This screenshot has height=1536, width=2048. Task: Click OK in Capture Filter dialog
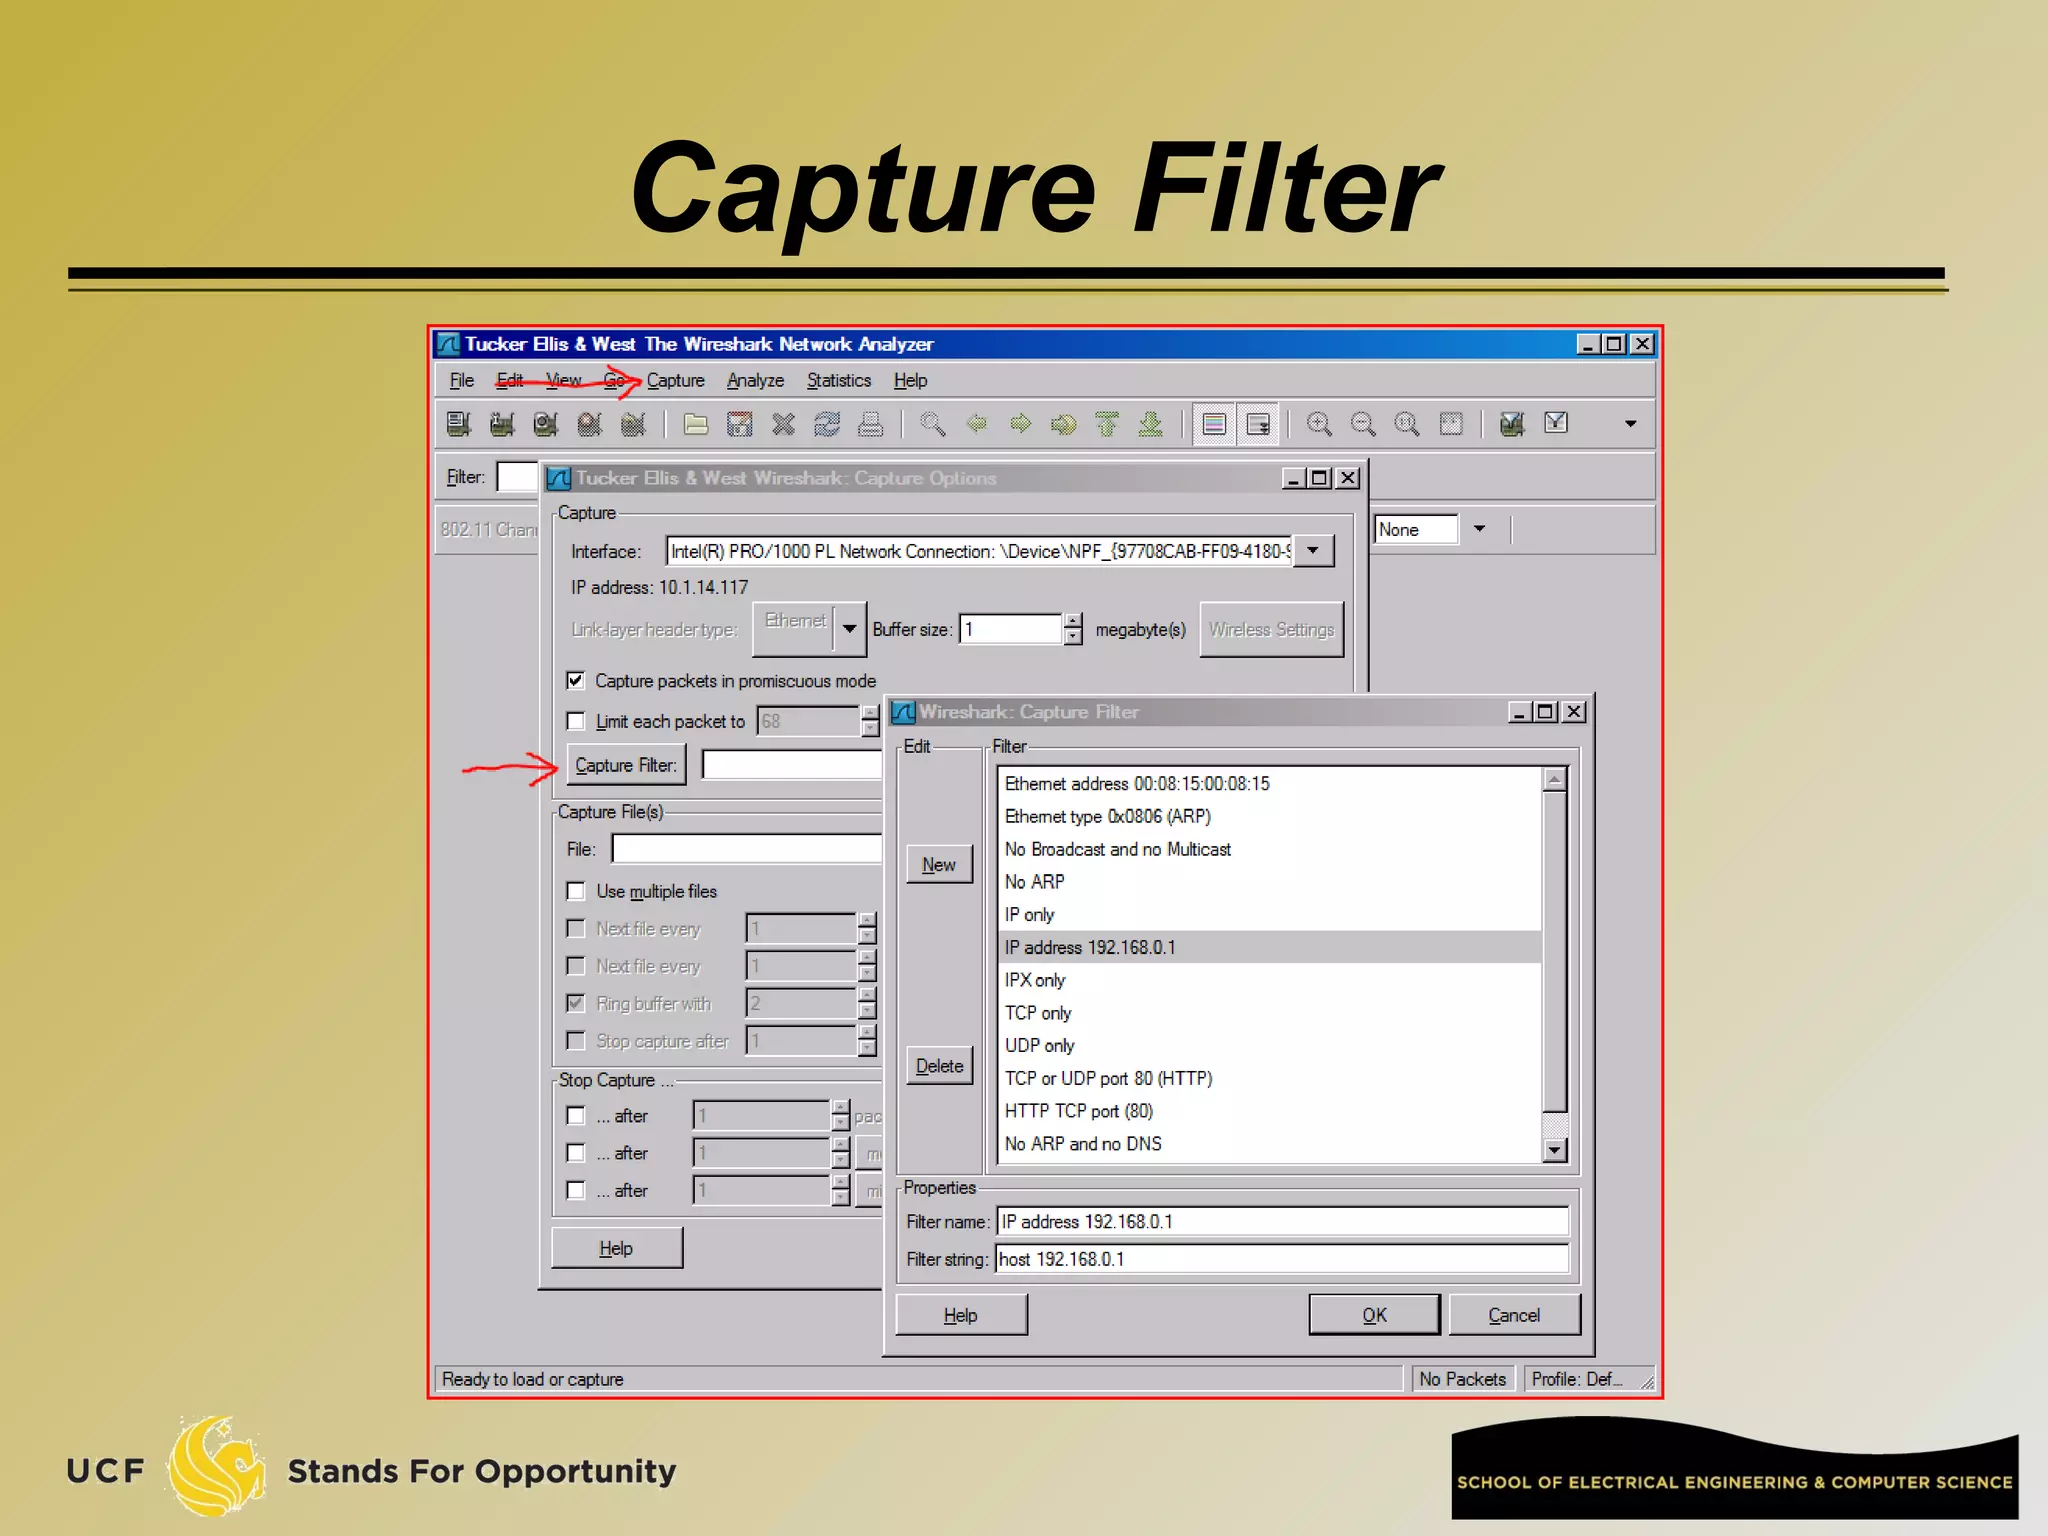1374,1315
